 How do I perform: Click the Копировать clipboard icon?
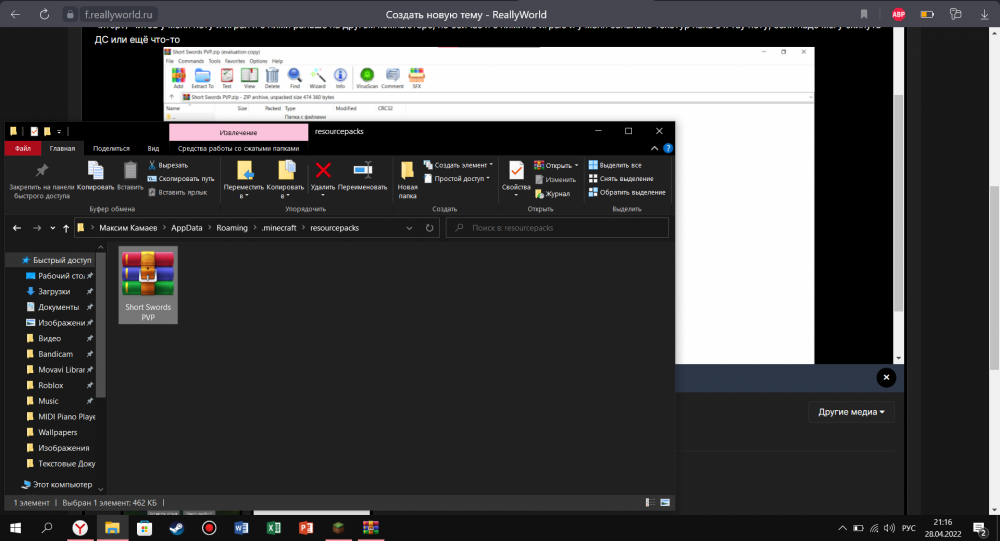tap(96, 170)
